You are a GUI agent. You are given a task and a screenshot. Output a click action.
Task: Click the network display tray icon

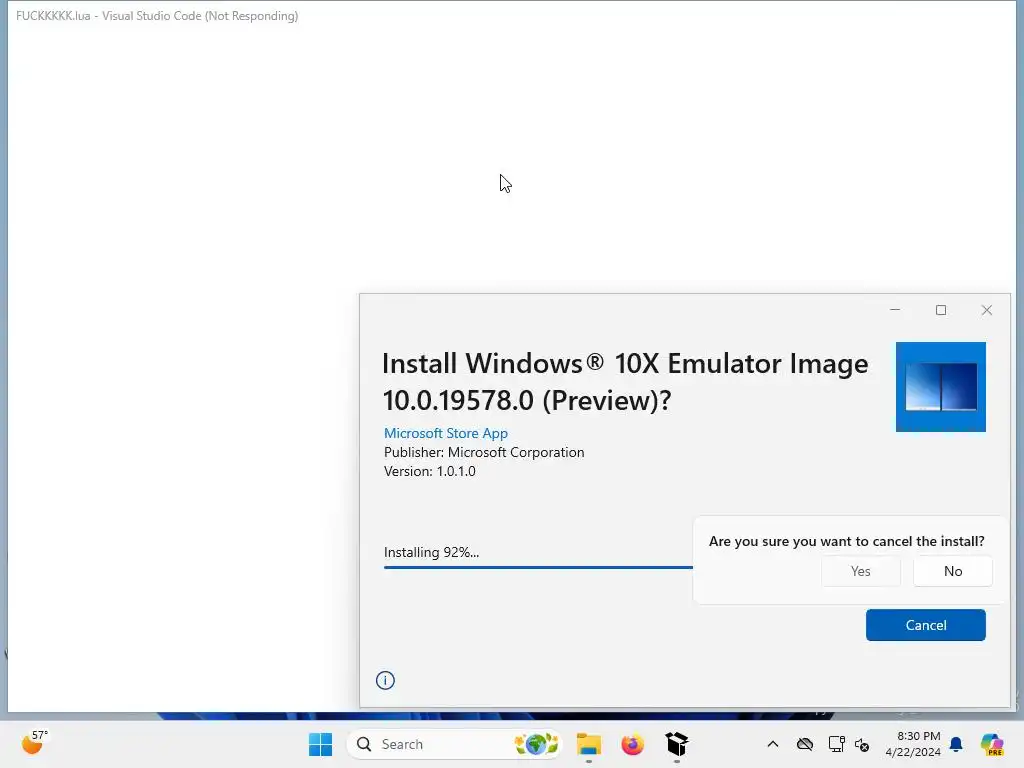tap(836, 744)
